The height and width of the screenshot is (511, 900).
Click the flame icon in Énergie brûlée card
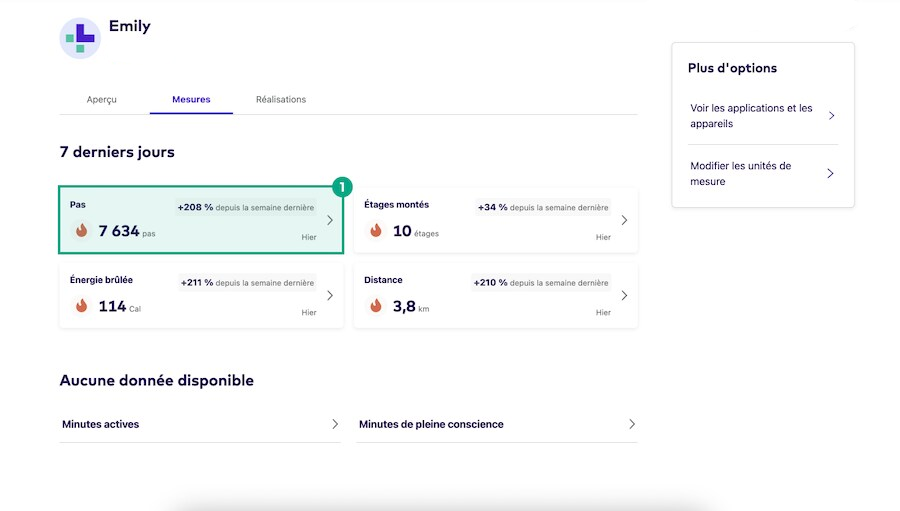pyautogui.click(x=82, y=305)
